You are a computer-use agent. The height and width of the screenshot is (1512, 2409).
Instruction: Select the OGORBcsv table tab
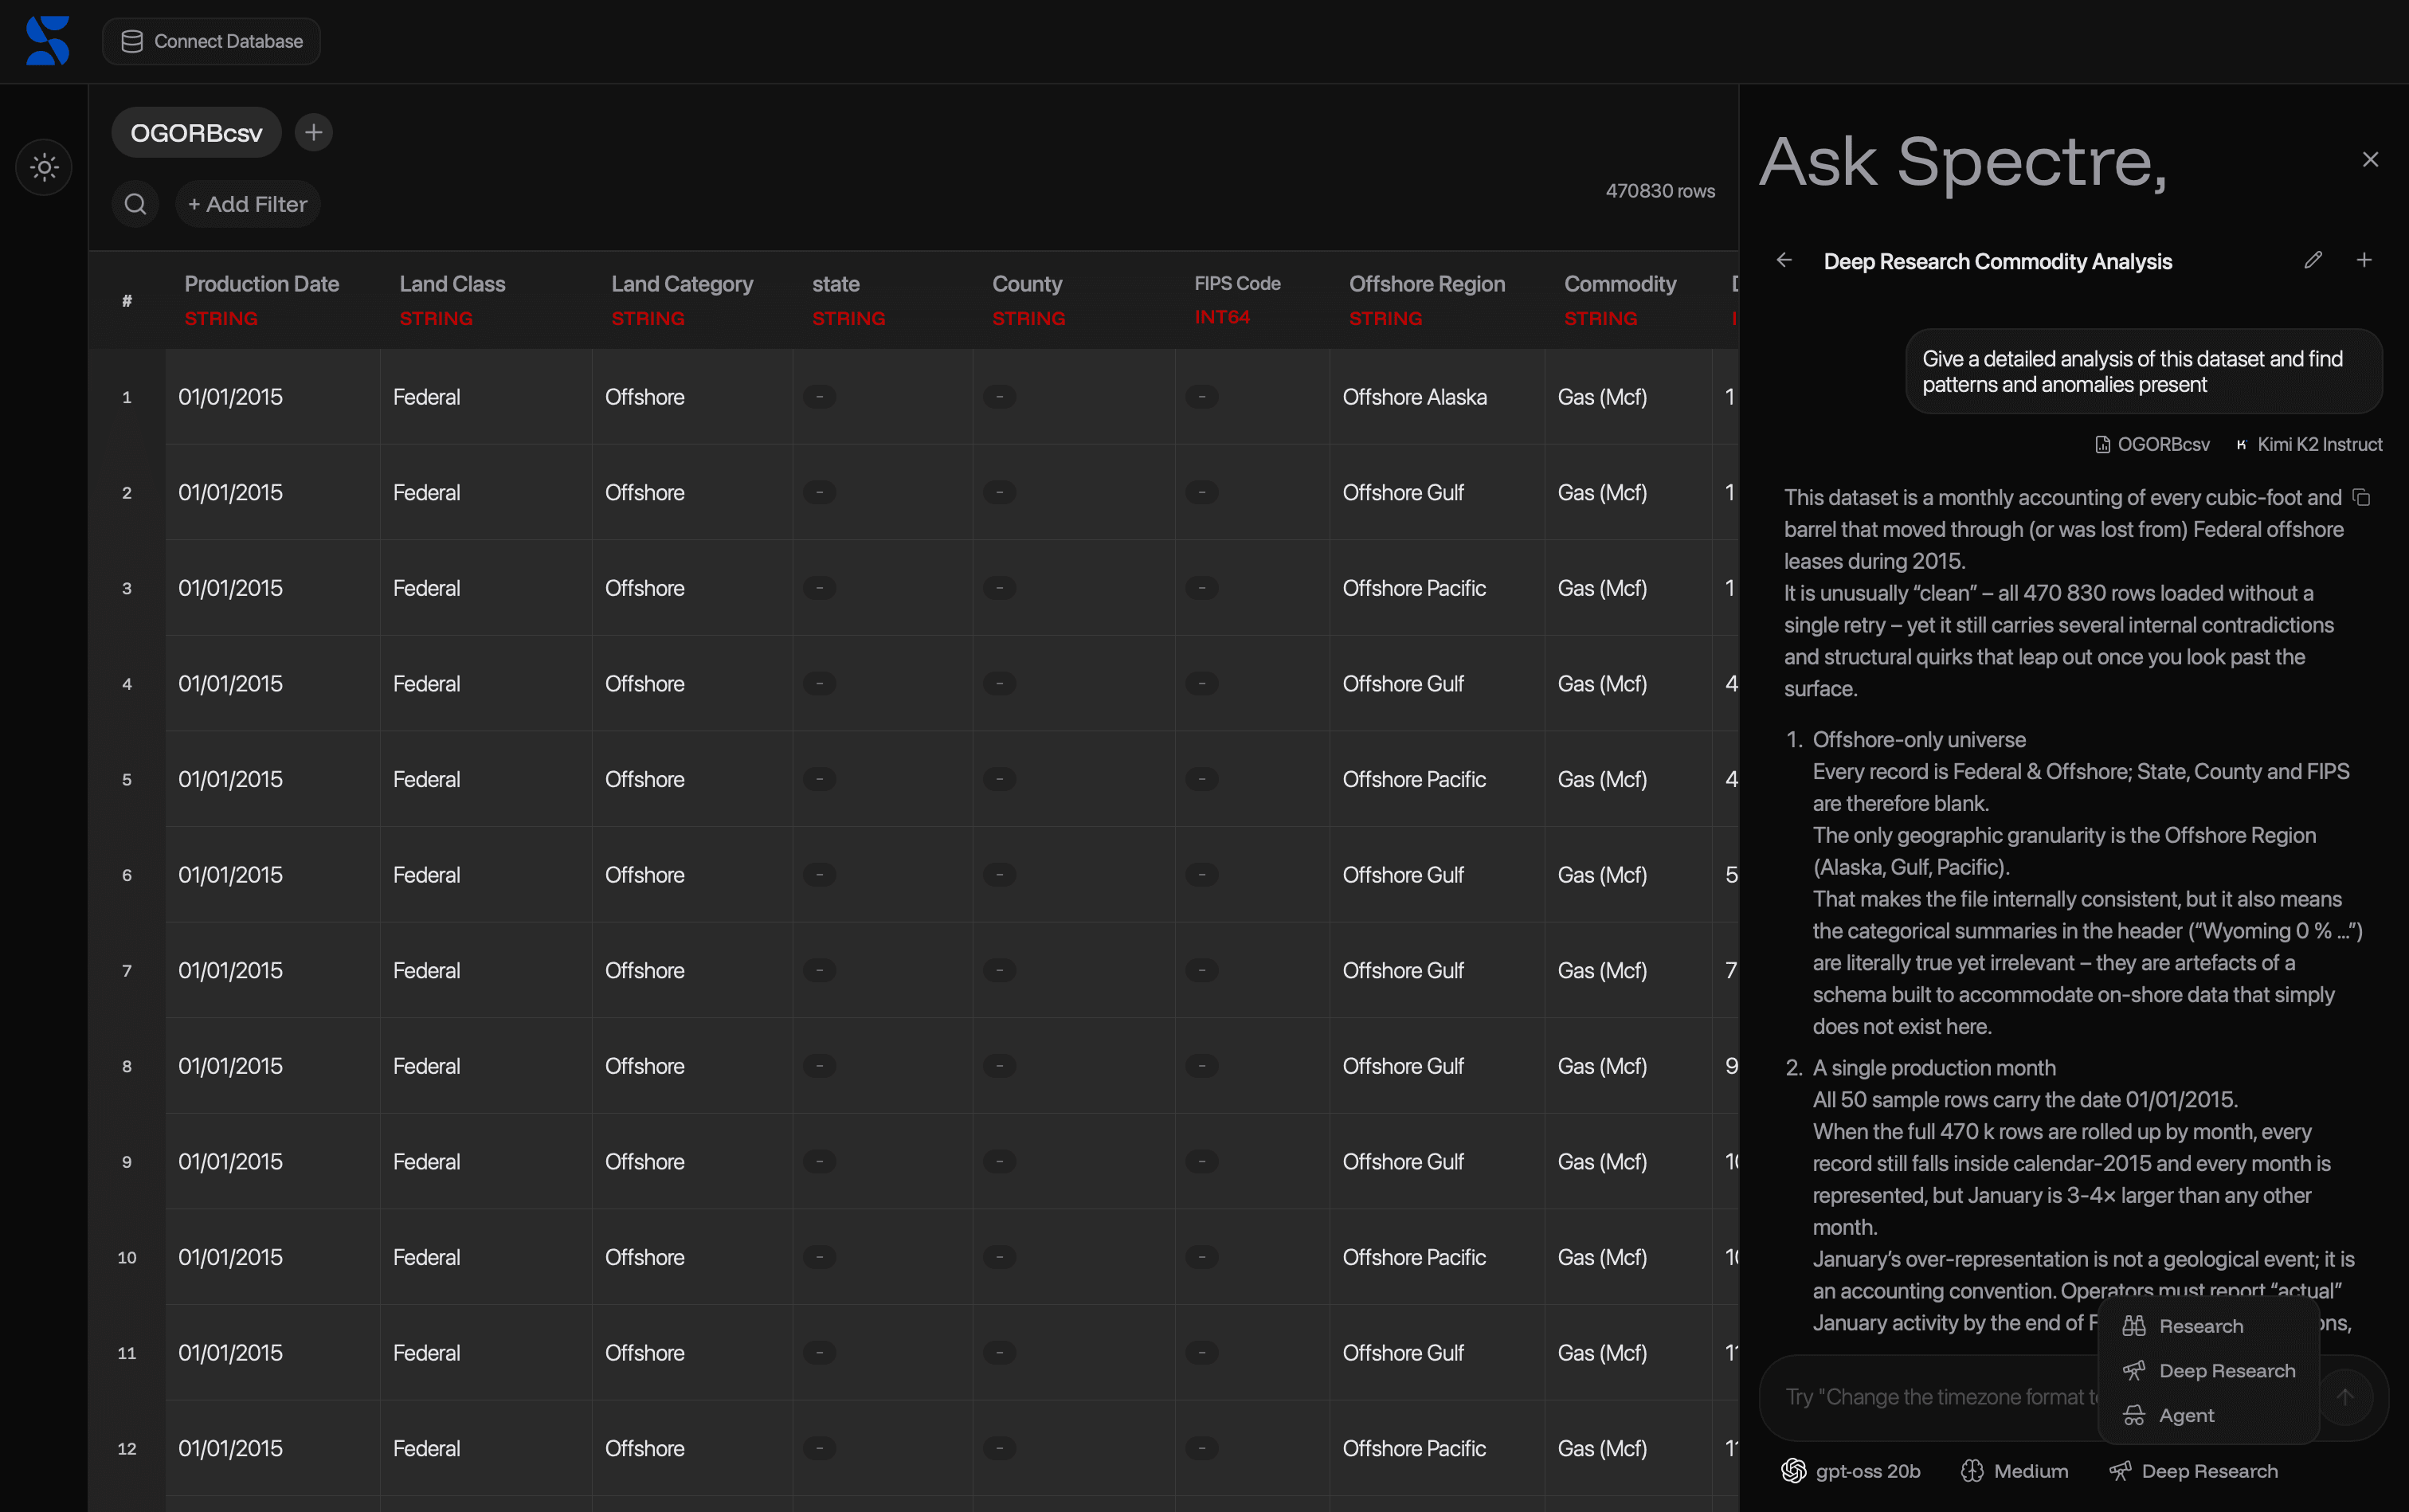[x=196, y=133]
